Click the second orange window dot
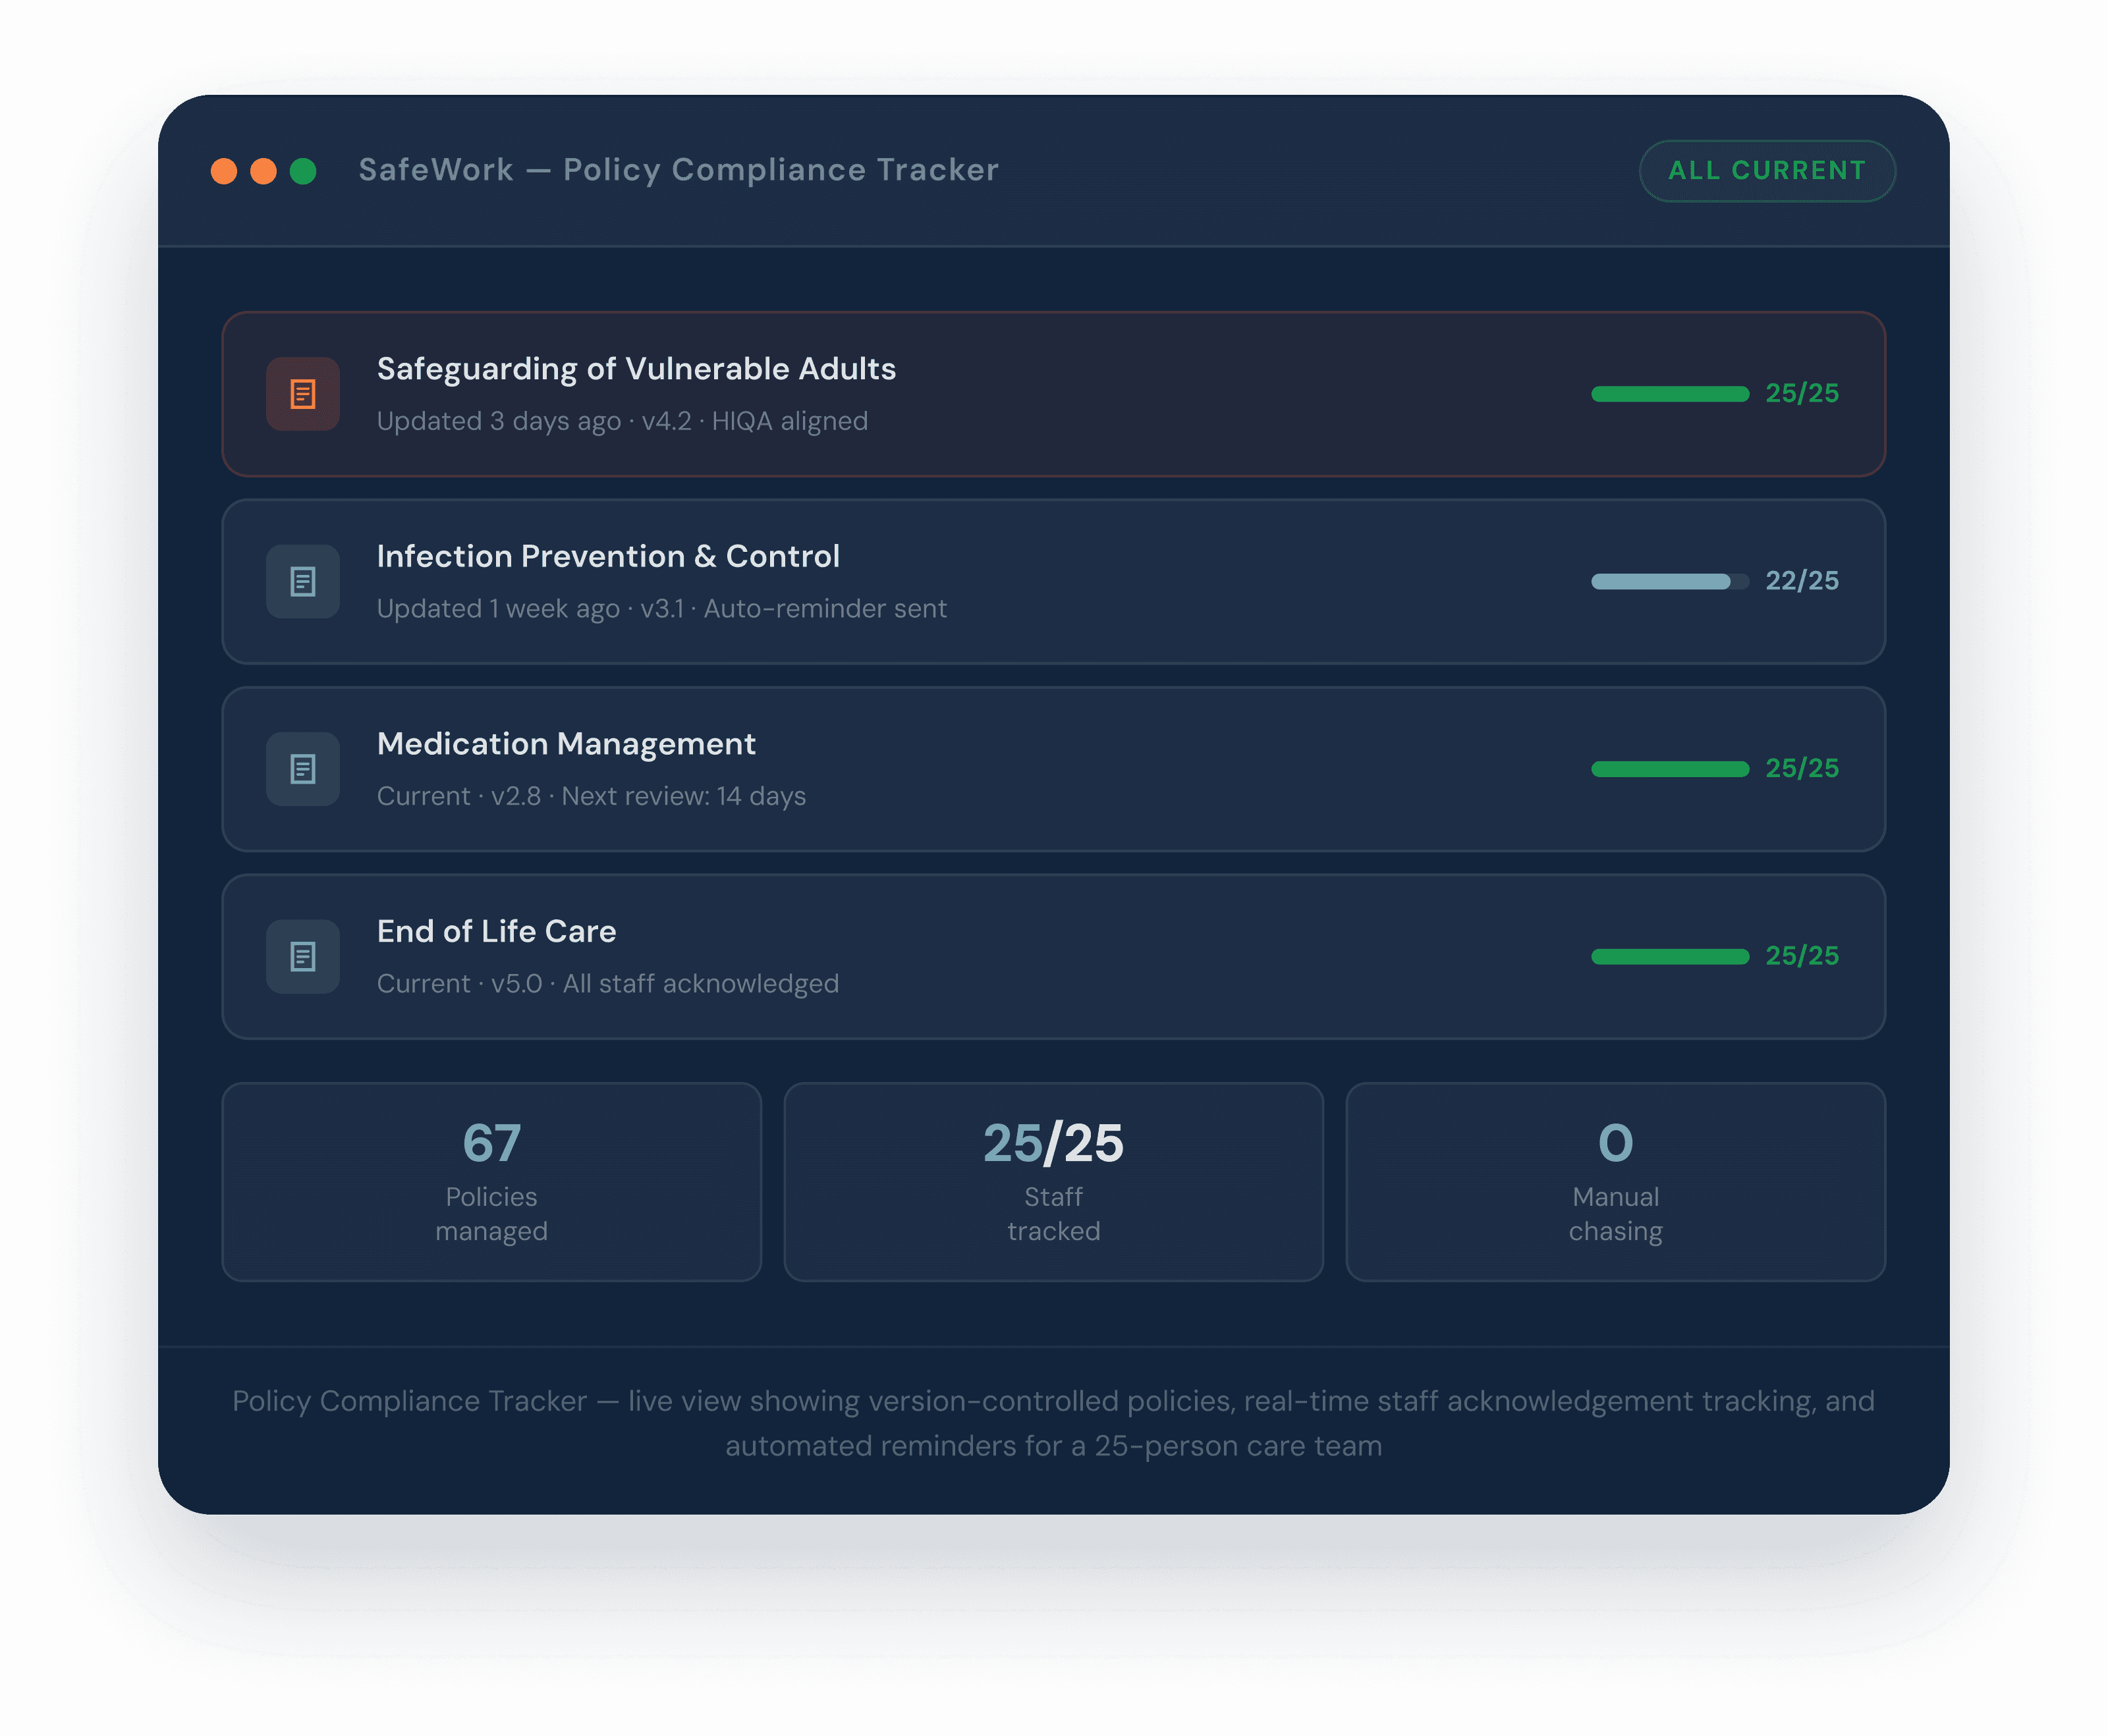 [x=263, y=171]
